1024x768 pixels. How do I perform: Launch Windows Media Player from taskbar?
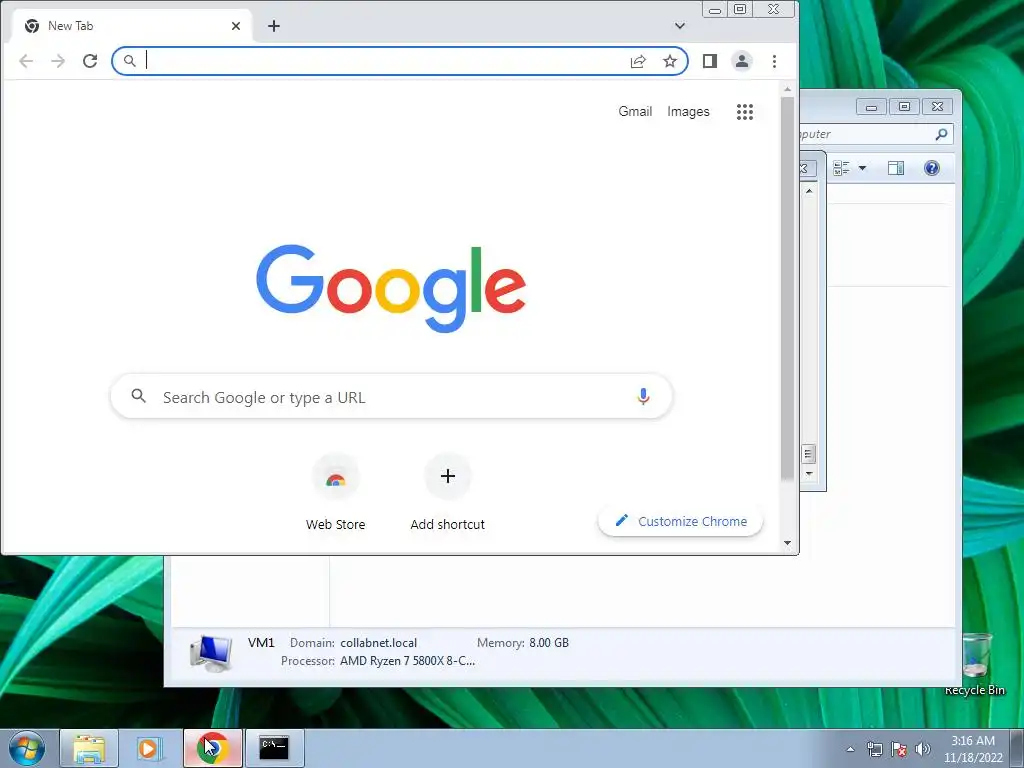pyautogui.click(x=150, y=748)
